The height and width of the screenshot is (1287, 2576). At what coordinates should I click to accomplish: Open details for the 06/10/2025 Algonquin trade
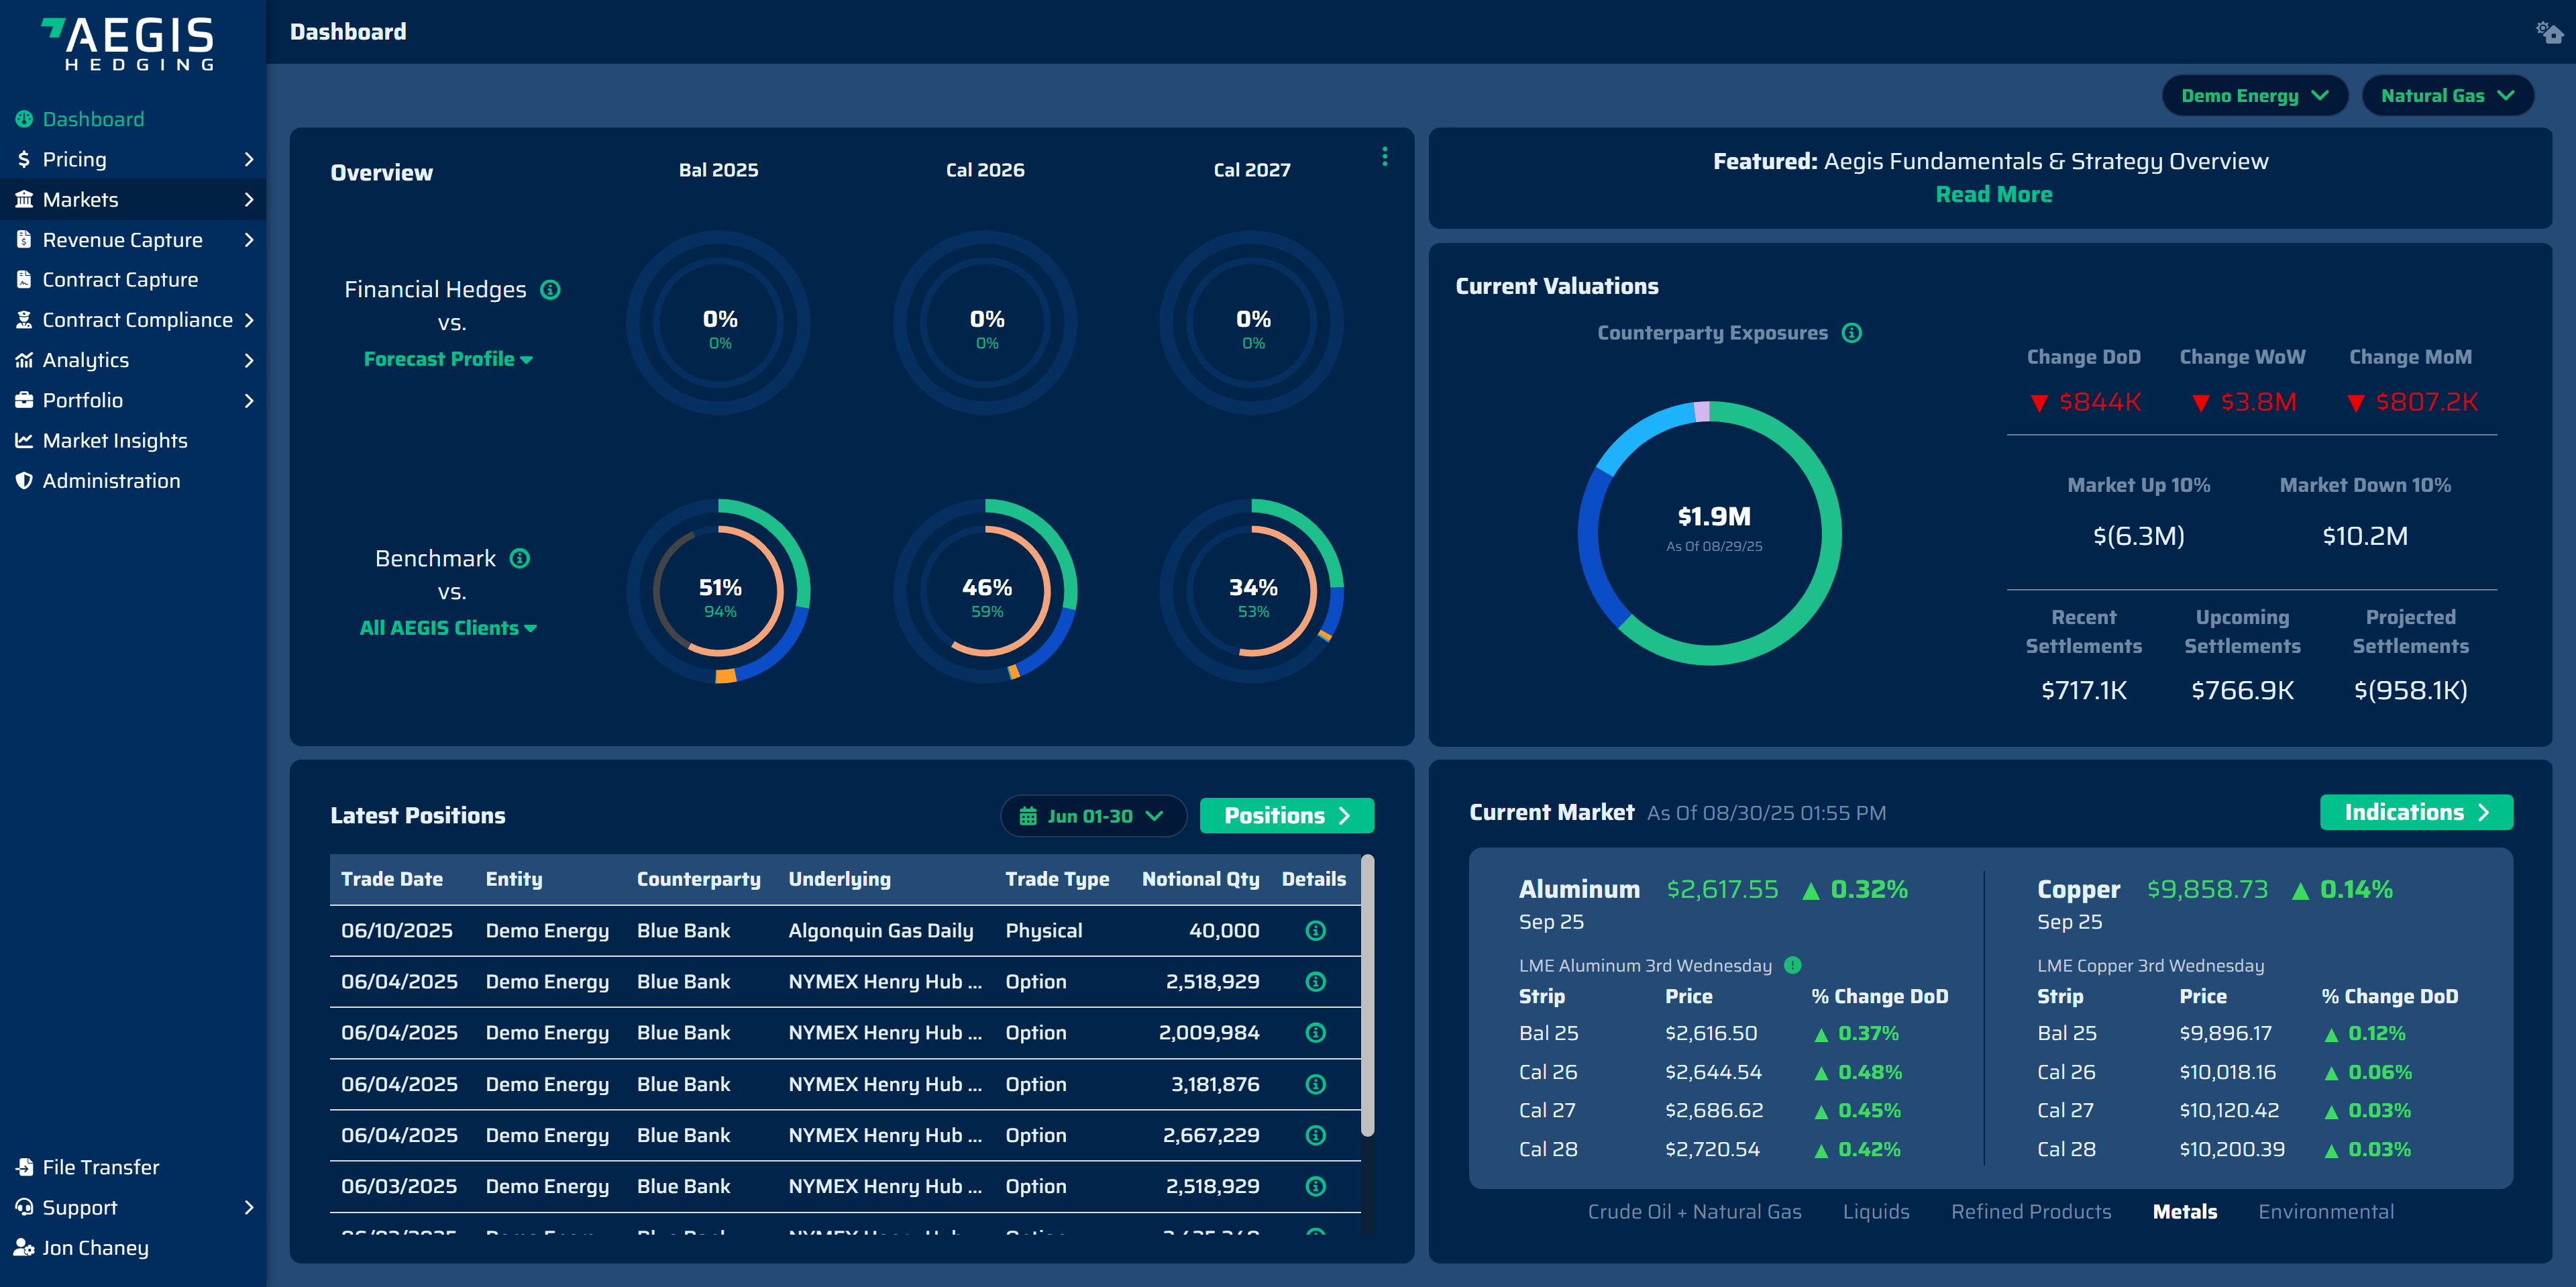point(1314,930)
